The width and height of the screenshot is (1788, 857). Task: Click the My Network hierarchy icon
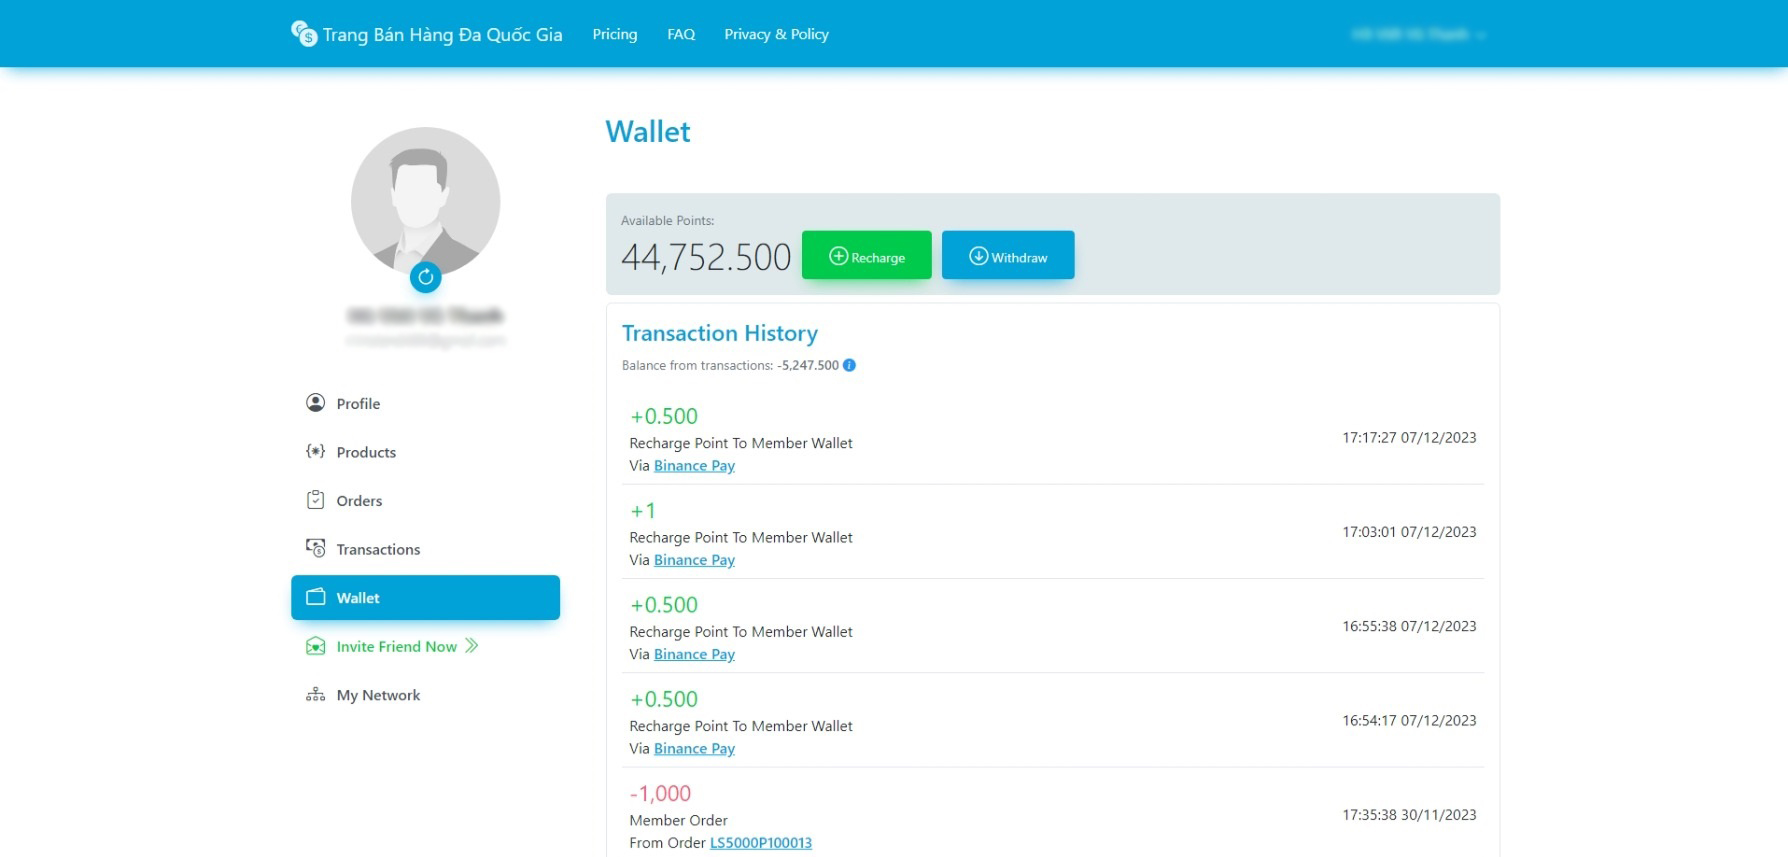coord(315,694)
